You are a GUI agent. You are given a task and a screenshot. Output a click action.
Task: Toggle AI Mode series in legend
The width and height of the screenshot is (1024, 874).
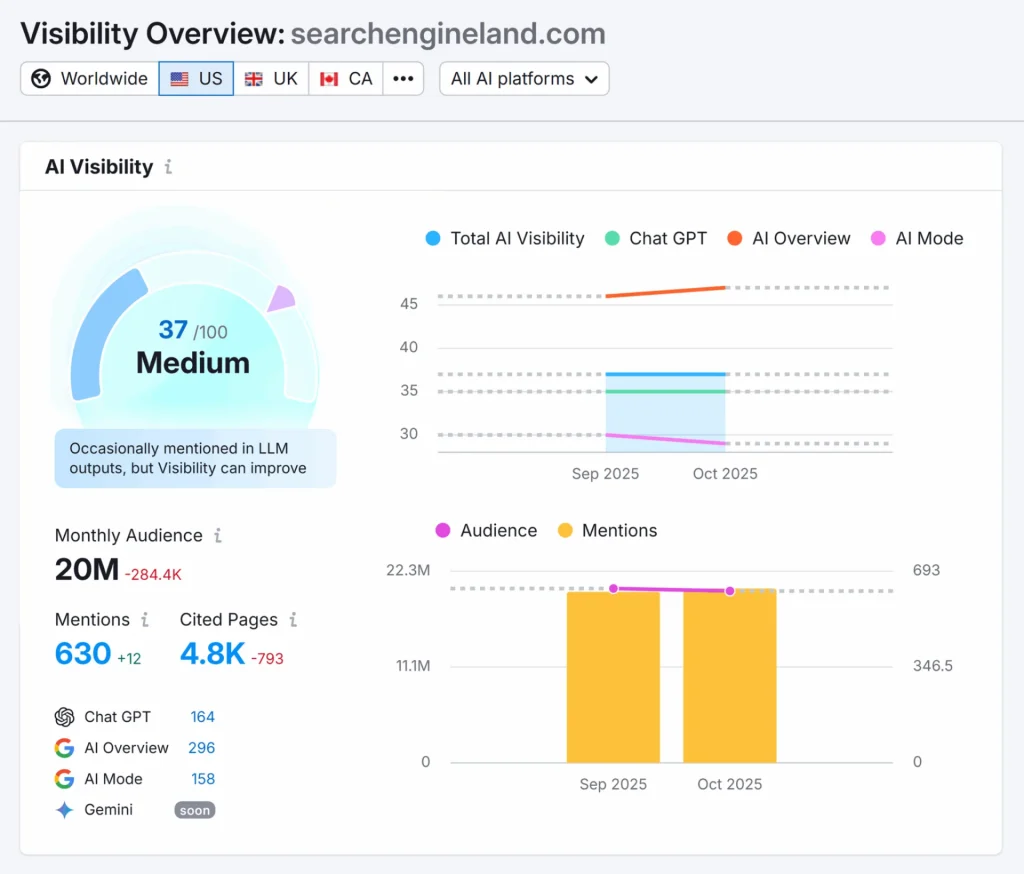coord(917,238)
